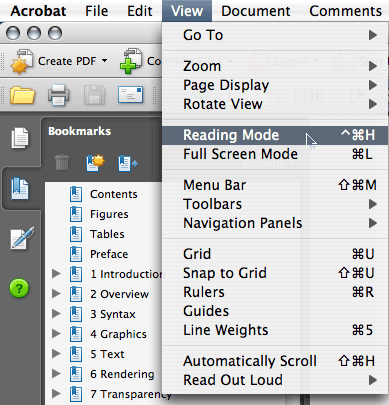Click the bookmark icon beside Tables
This screenshot has height=405, width=389.
76,234
